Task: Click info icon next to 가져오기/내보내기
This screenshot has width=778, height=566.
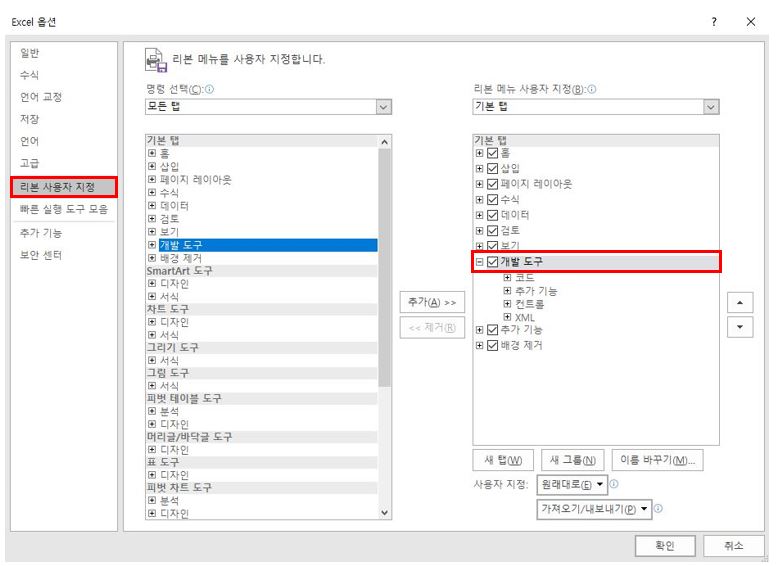Action: point(658,508)
